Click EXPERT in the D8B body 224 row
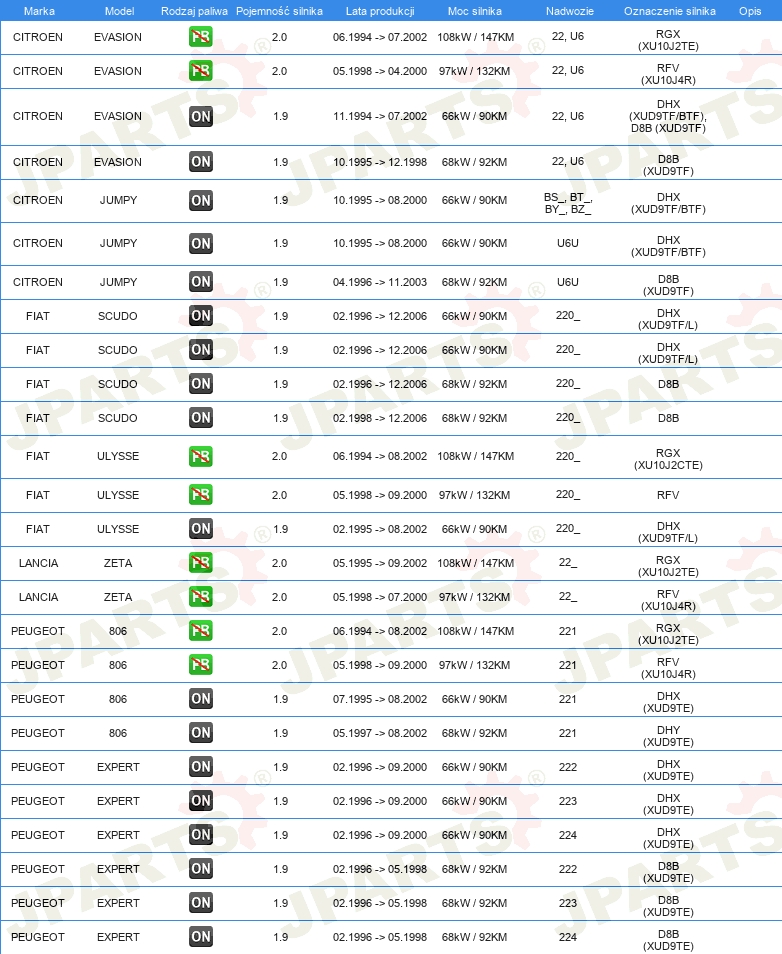Screen dimensions: 782x954 pos(118,938)
